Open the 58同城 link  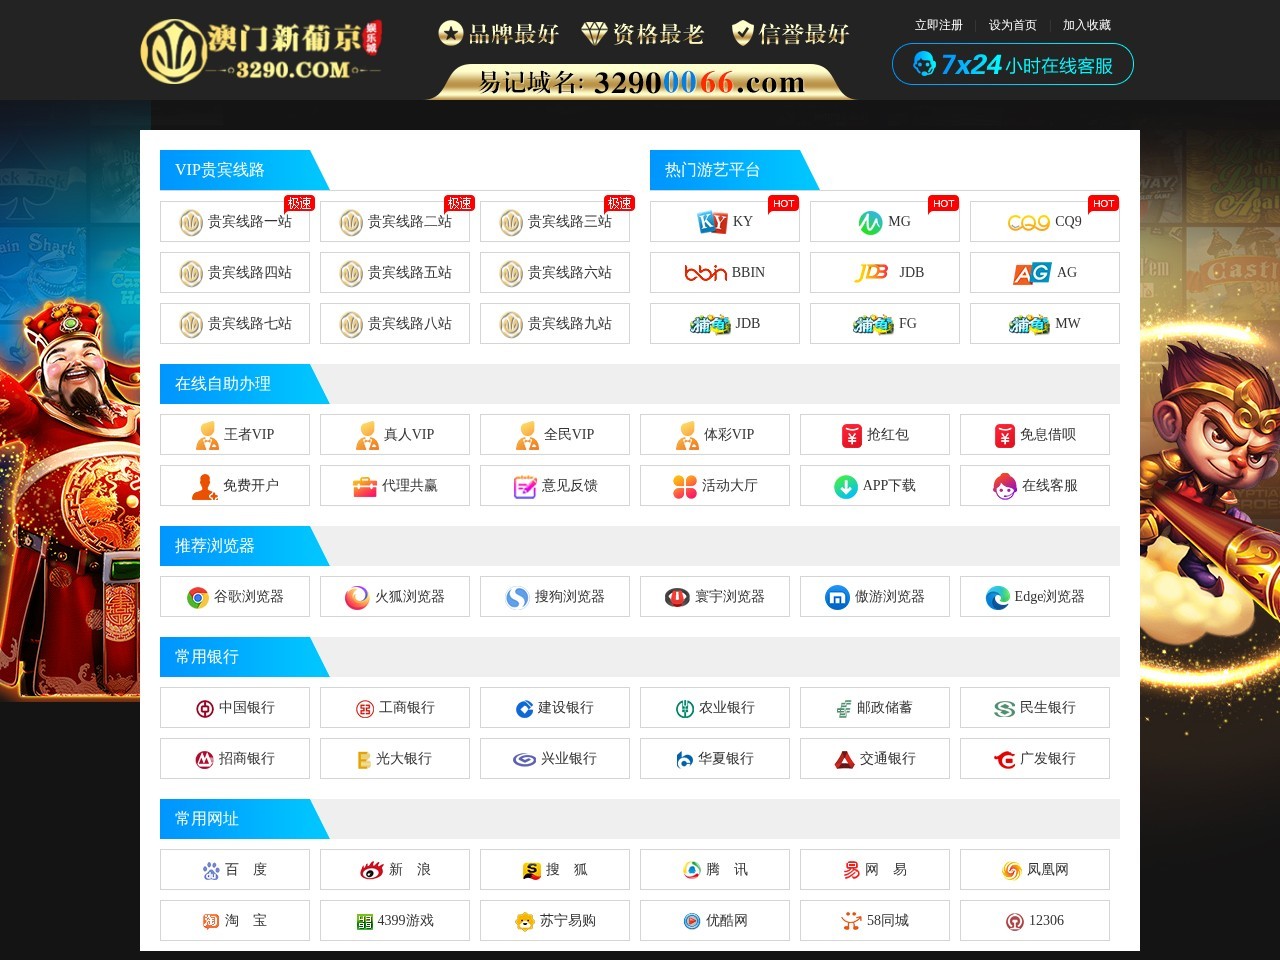click(875, 921)
